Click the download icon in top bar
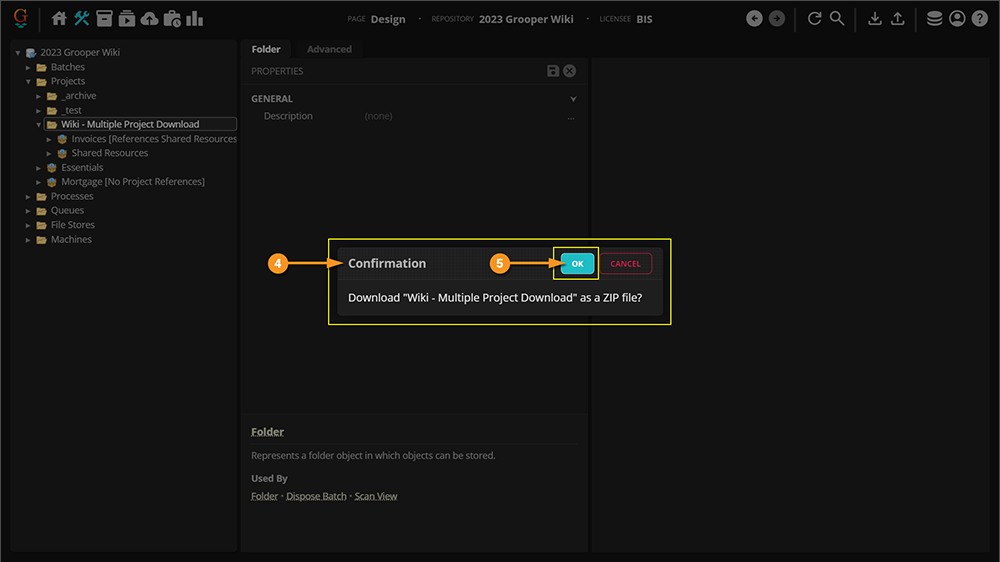 pos(875,18)
